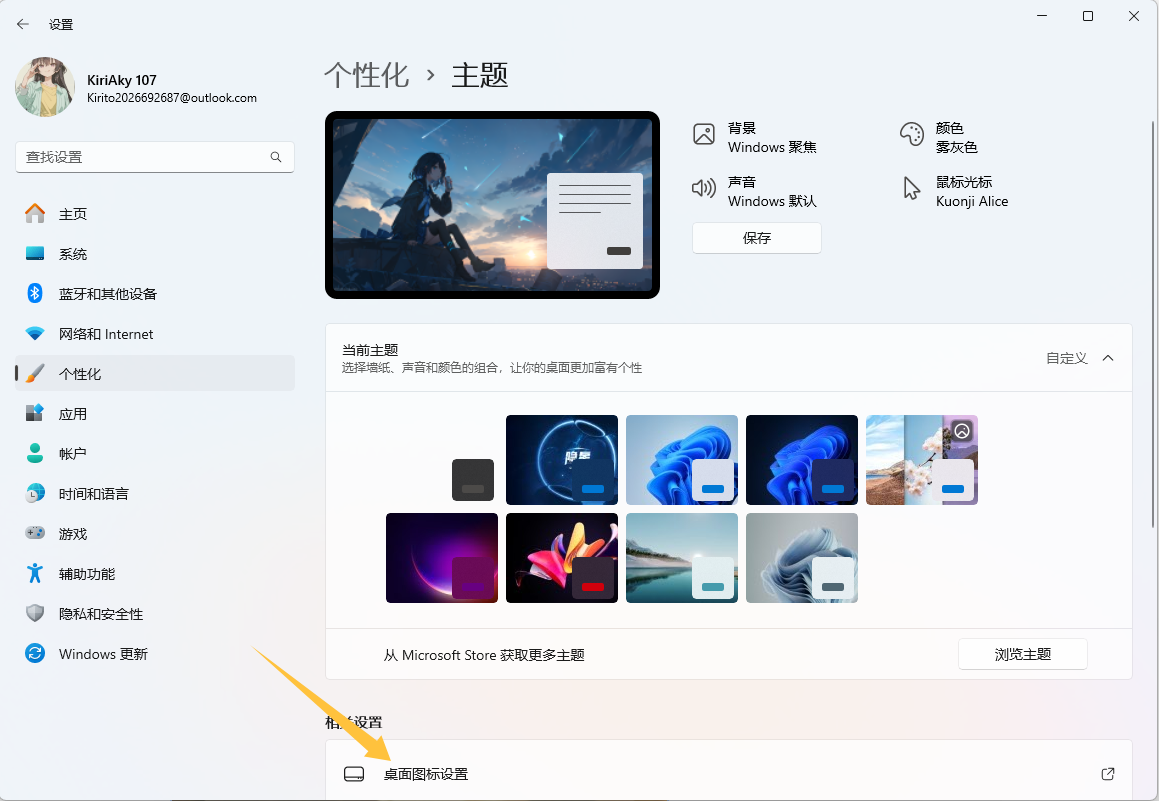Click 个性化 in the breadcrumb

pos(366,75)
